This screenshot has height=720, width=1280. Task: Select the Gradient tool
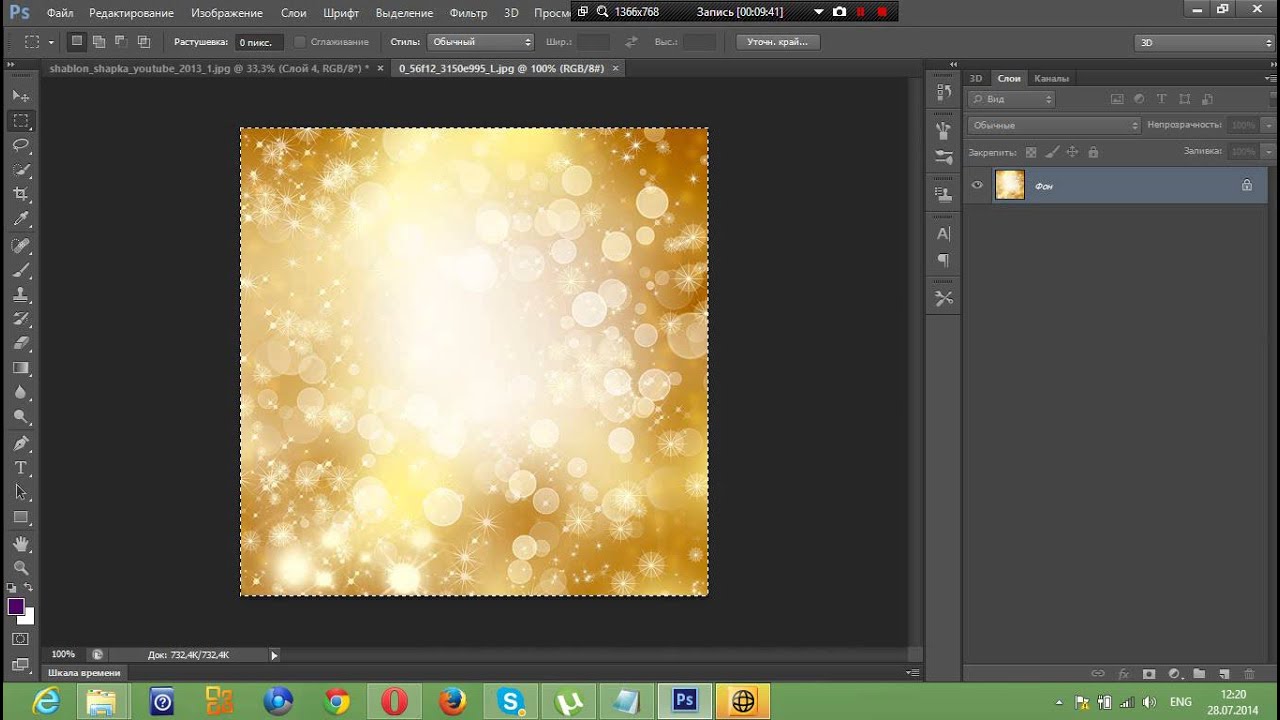click(21, 369)
